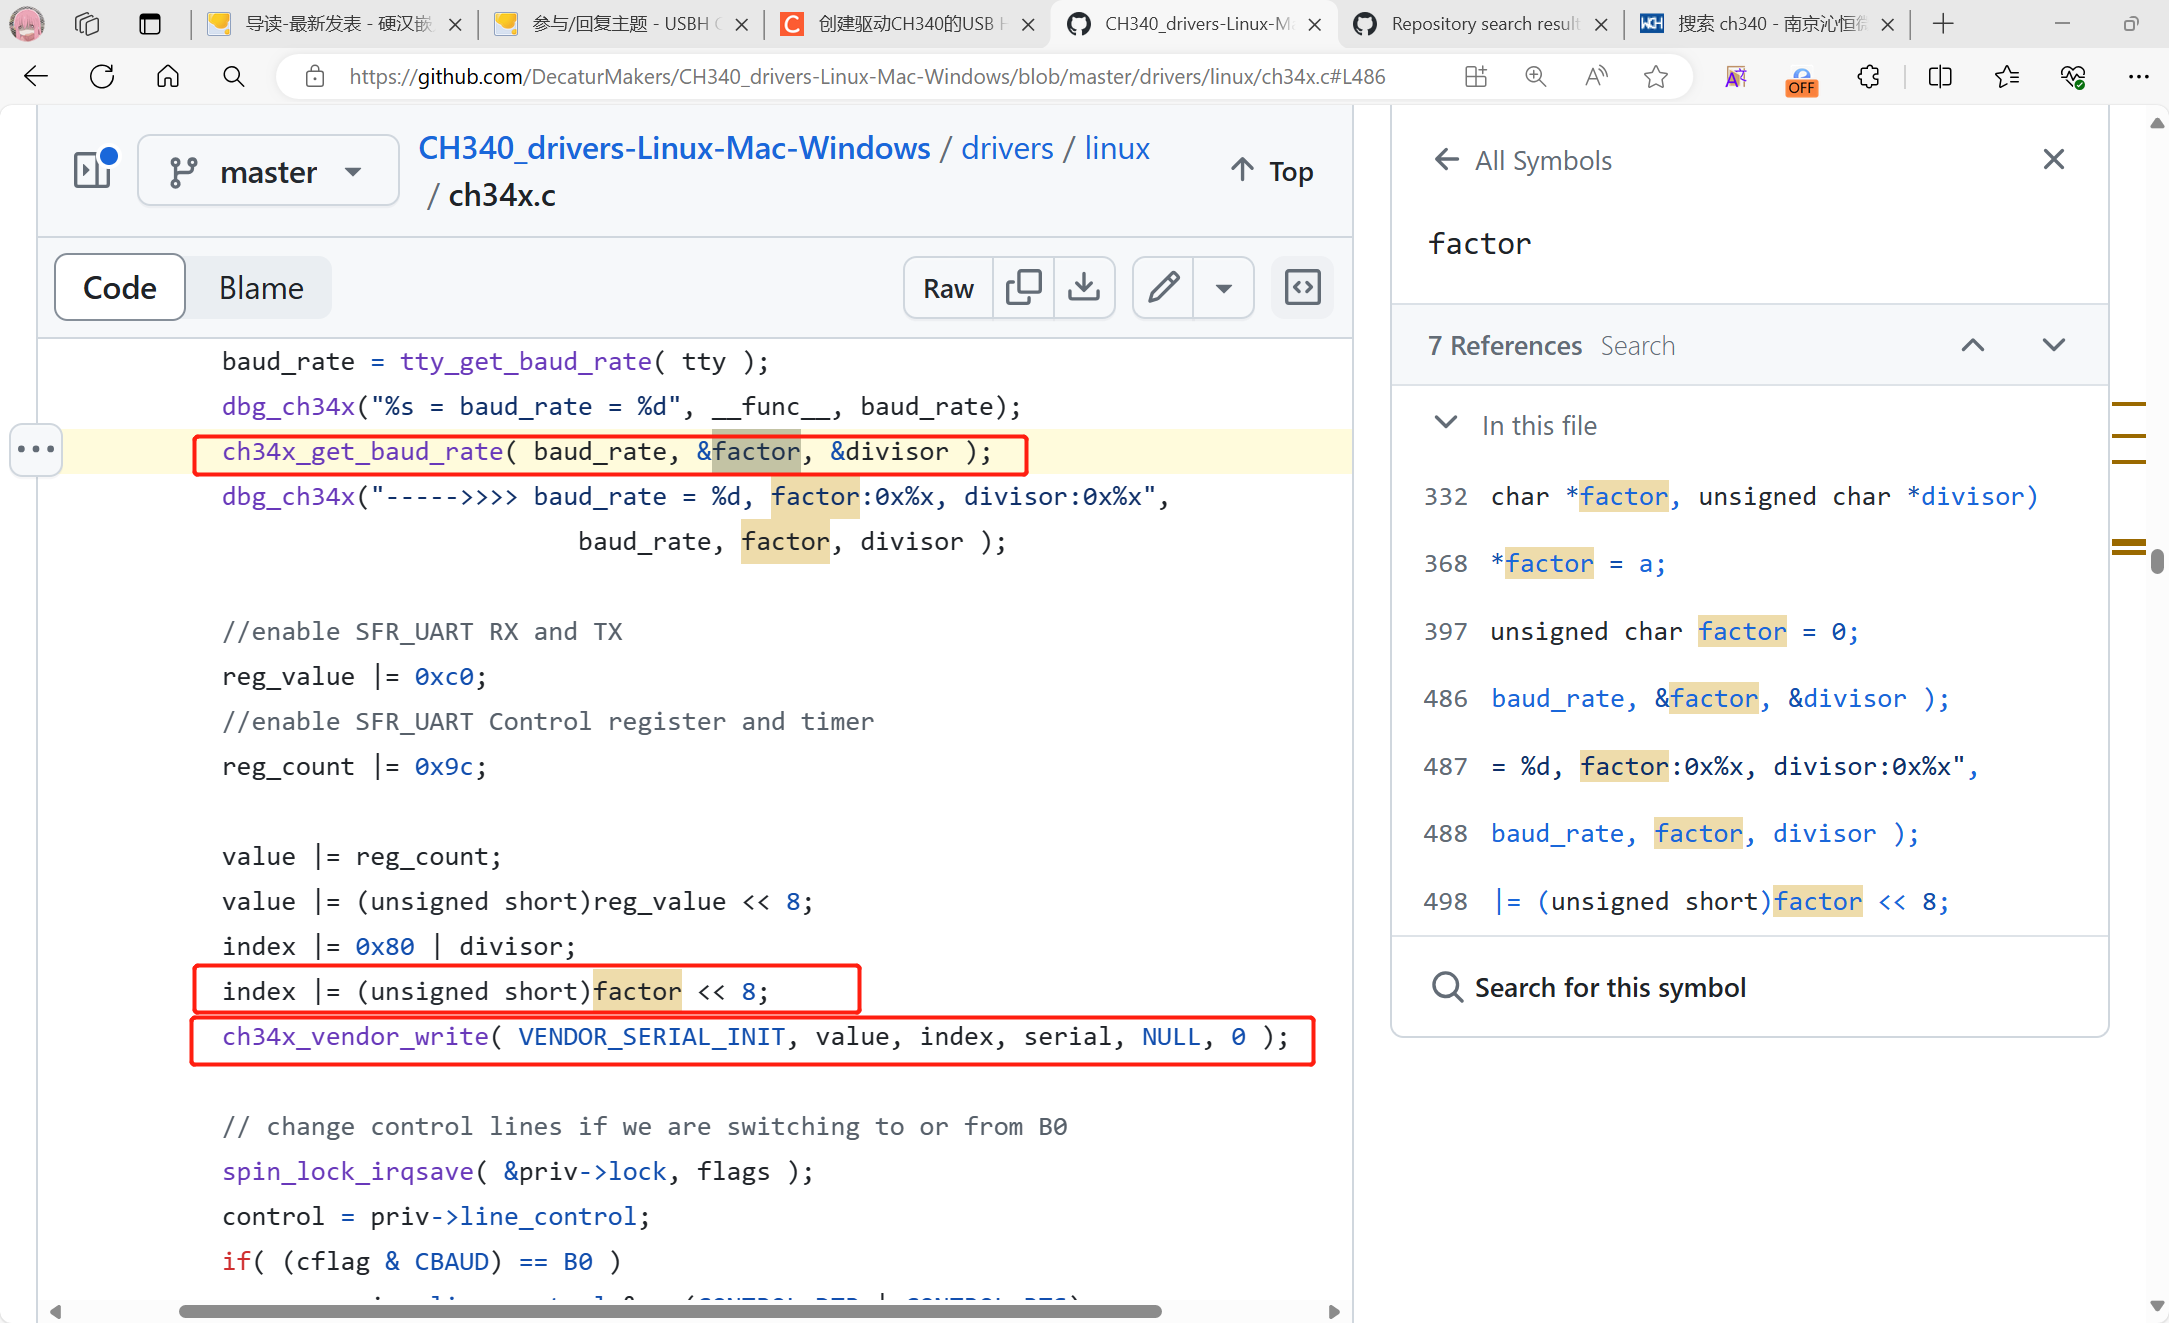Download raw file icon
This screenshot has width=2169, height=1323.
pyautogui.click(x=1084, y=288)
